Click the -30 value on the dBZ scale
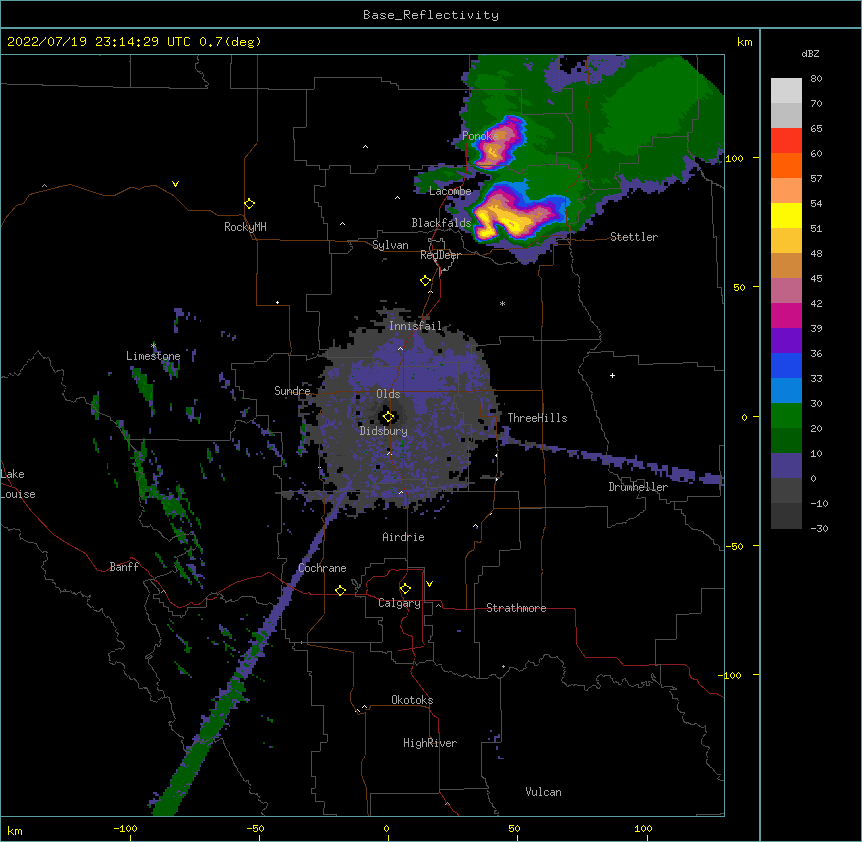 pyautogui.click(x=819, y=528)
